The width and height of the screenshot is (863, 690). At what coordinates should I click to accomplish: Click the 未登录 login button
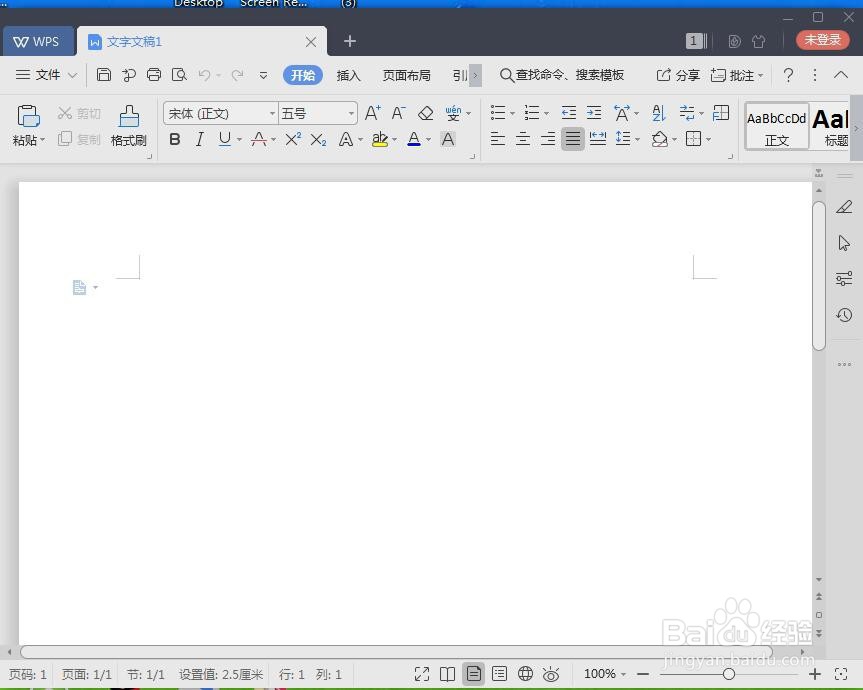coord(823,40)
